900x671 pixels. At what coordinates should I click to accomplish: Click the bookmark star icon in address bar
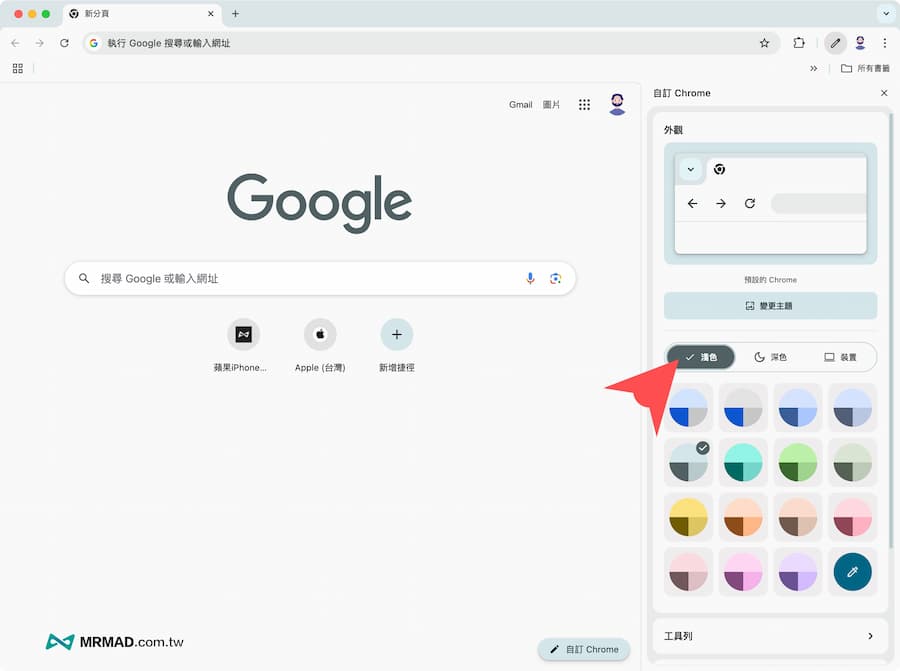click(x=764, y=43)
